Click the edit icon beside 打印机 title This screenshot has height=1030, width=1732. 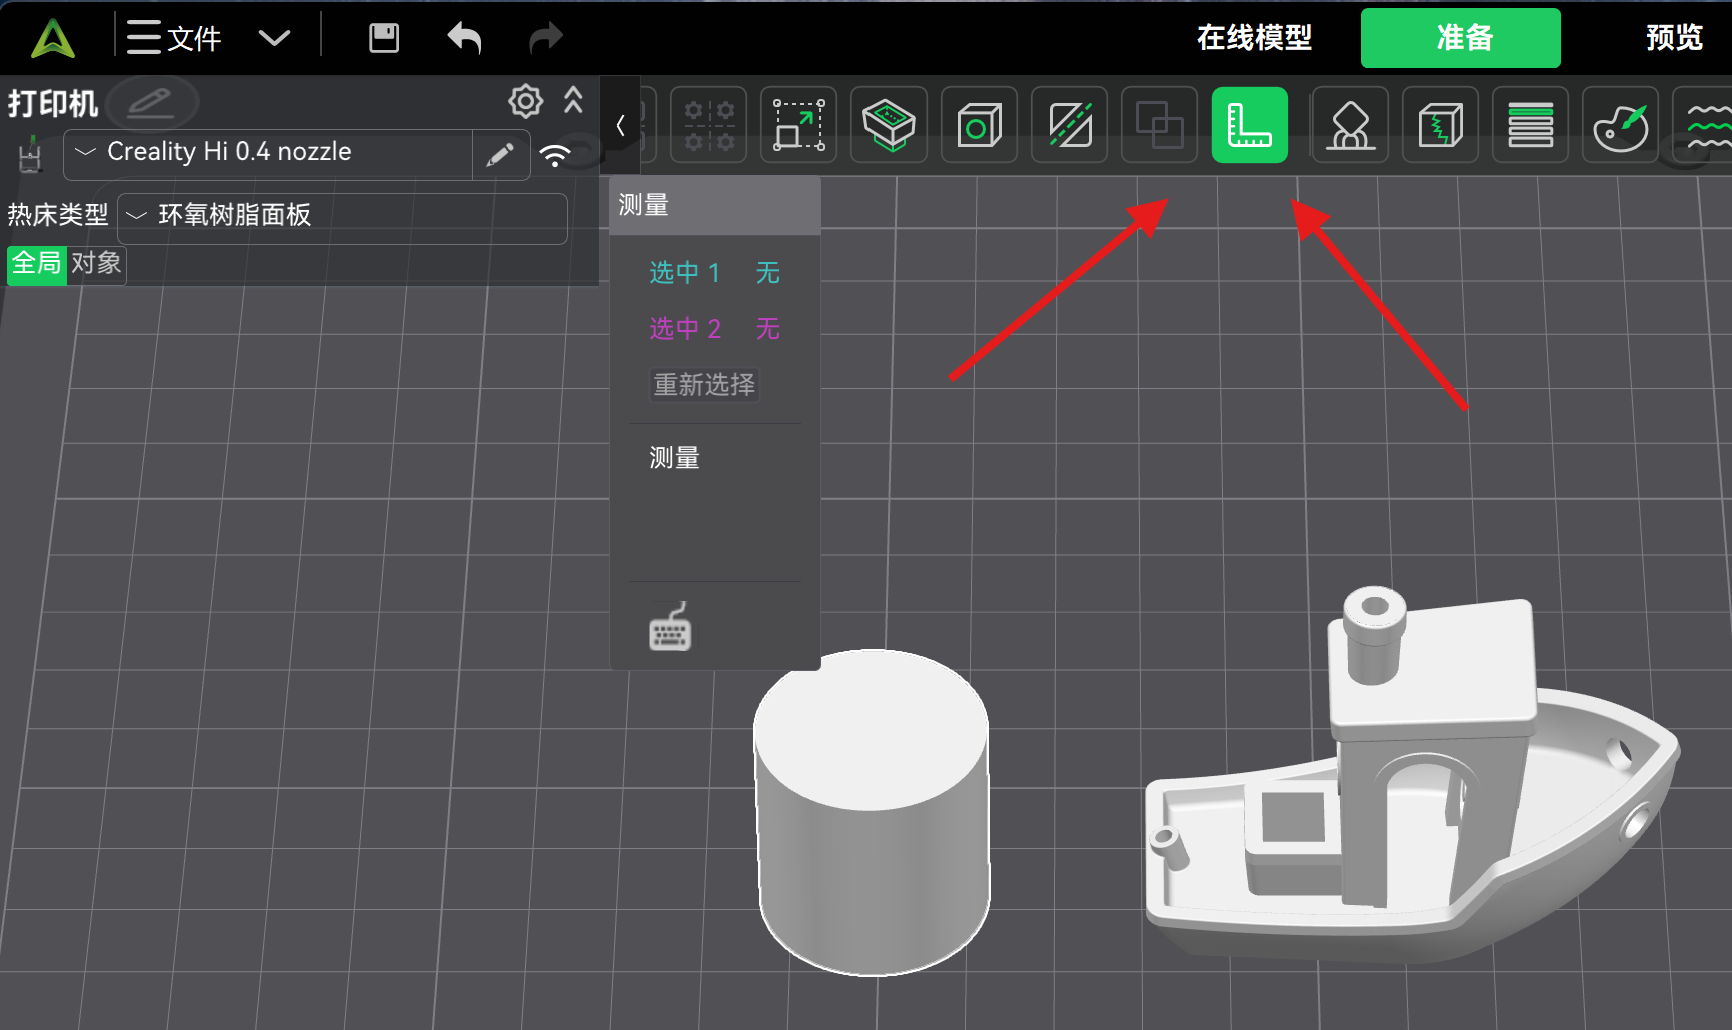(x=151, y=102)
